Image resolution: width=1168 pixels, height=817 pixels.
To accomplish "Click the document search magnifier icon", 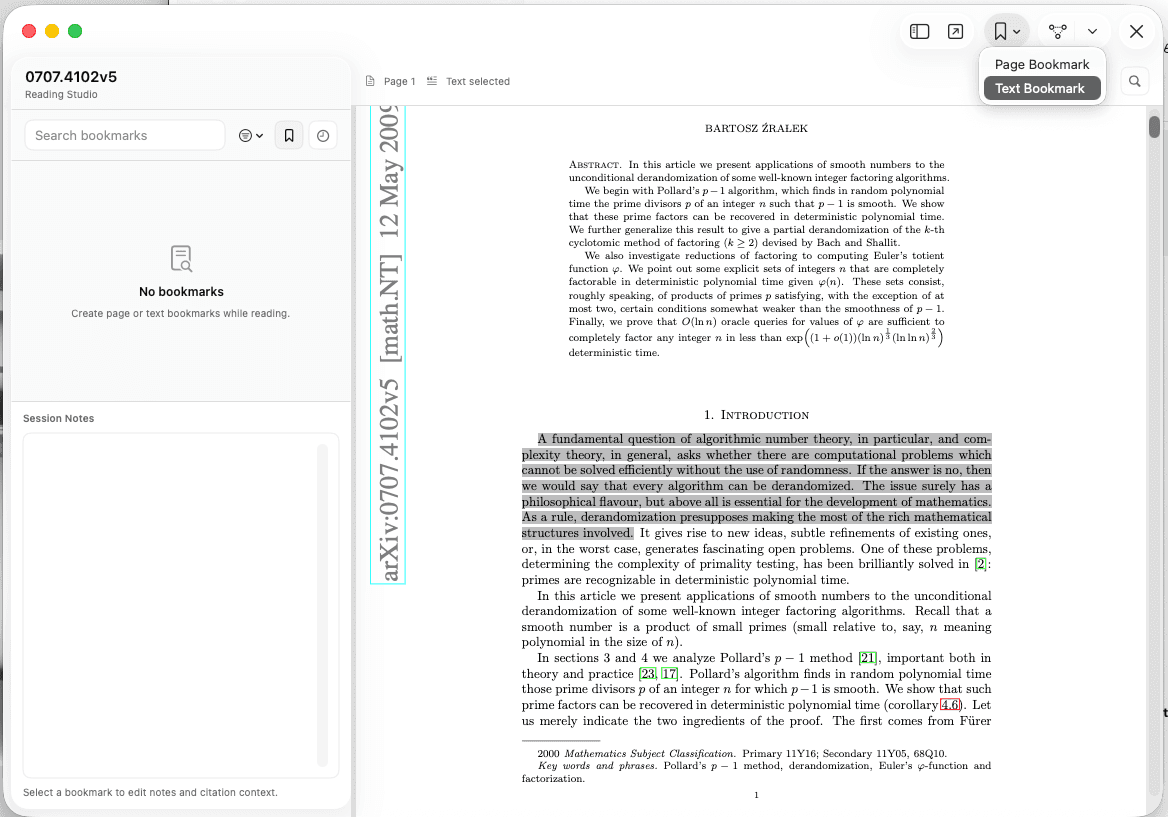I will (x=1134, y=81).
